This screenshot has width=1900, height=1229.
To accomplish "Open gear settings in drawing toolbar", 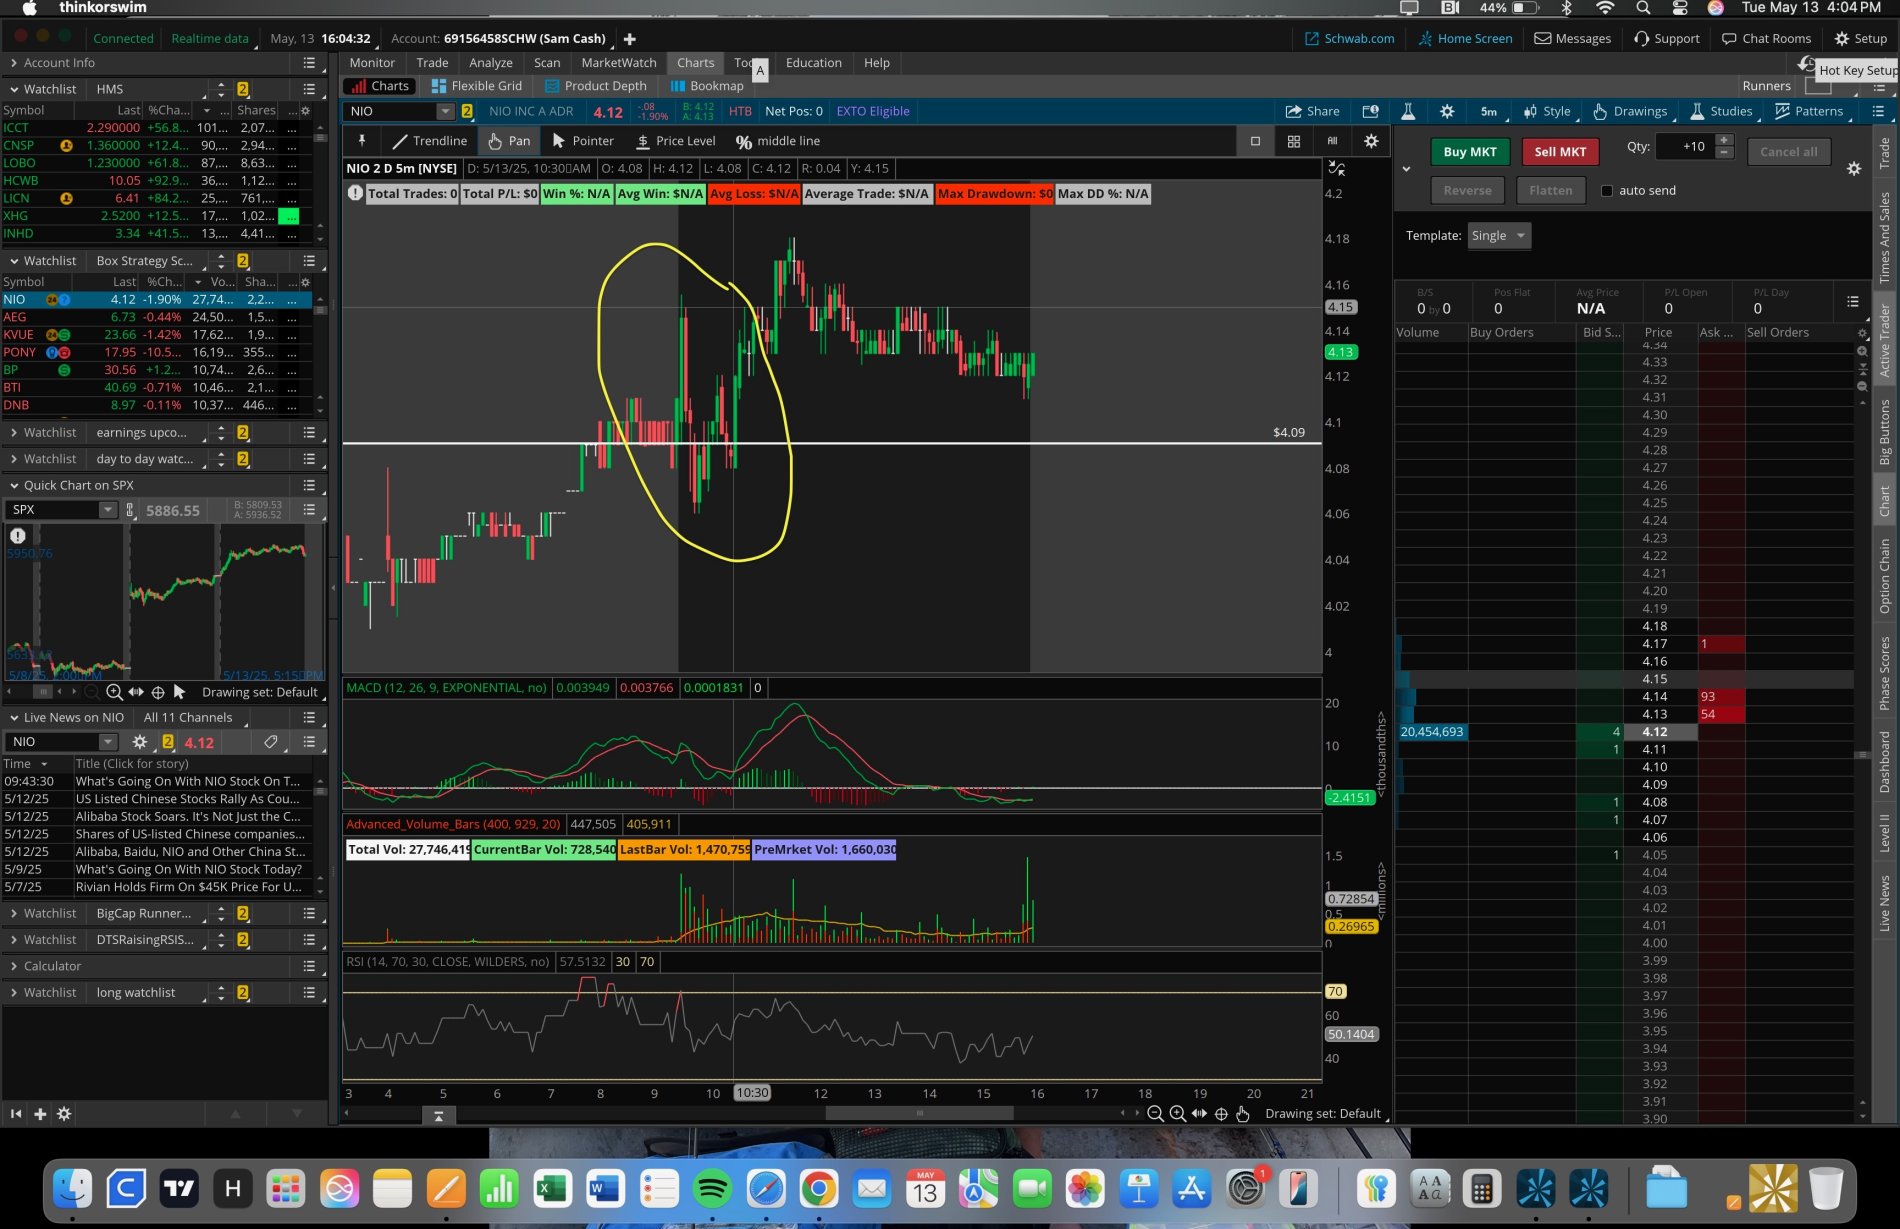I will tap(1371, 141).
